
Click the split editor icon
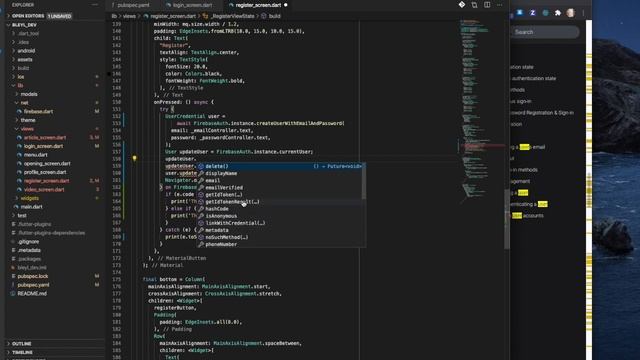[x=487, y=5]
